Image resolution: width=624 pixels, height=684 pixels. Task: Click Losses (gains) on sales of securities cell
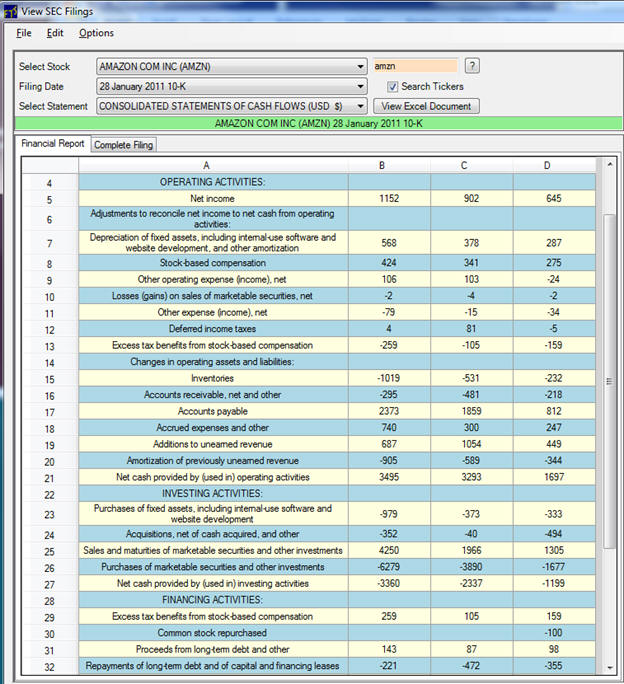tap(213, 296)
